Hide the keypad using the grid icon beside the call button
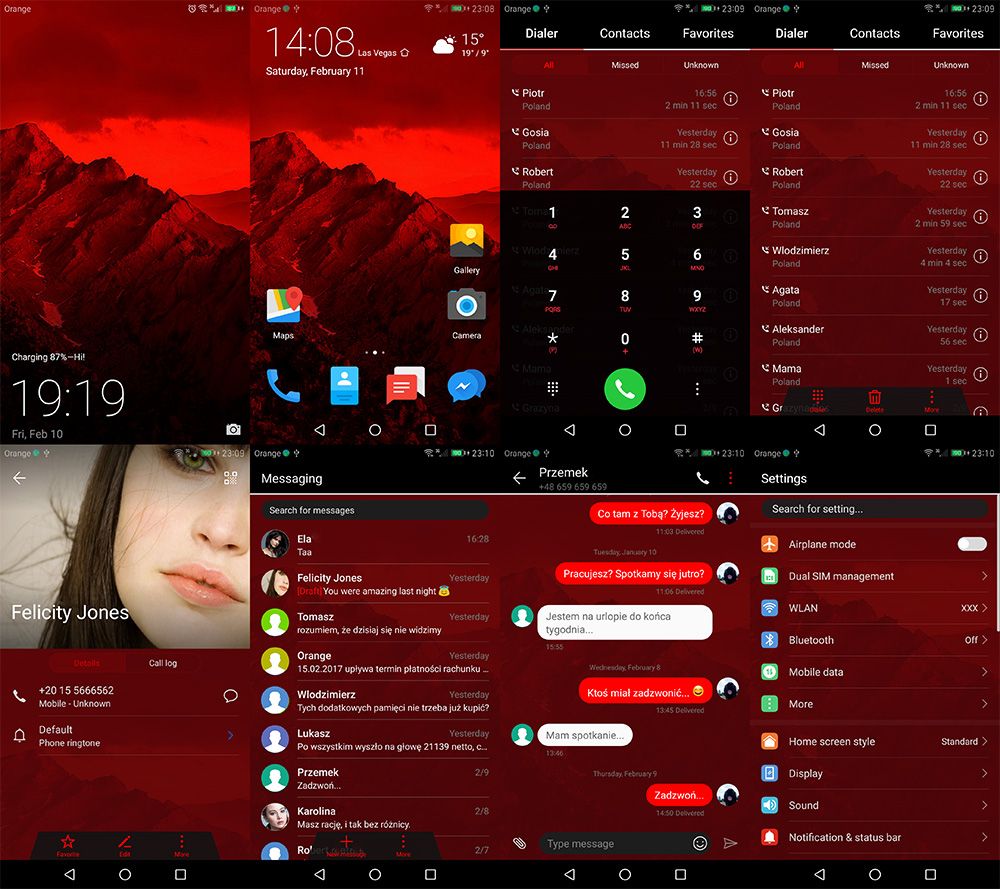 tap(552, 388)
